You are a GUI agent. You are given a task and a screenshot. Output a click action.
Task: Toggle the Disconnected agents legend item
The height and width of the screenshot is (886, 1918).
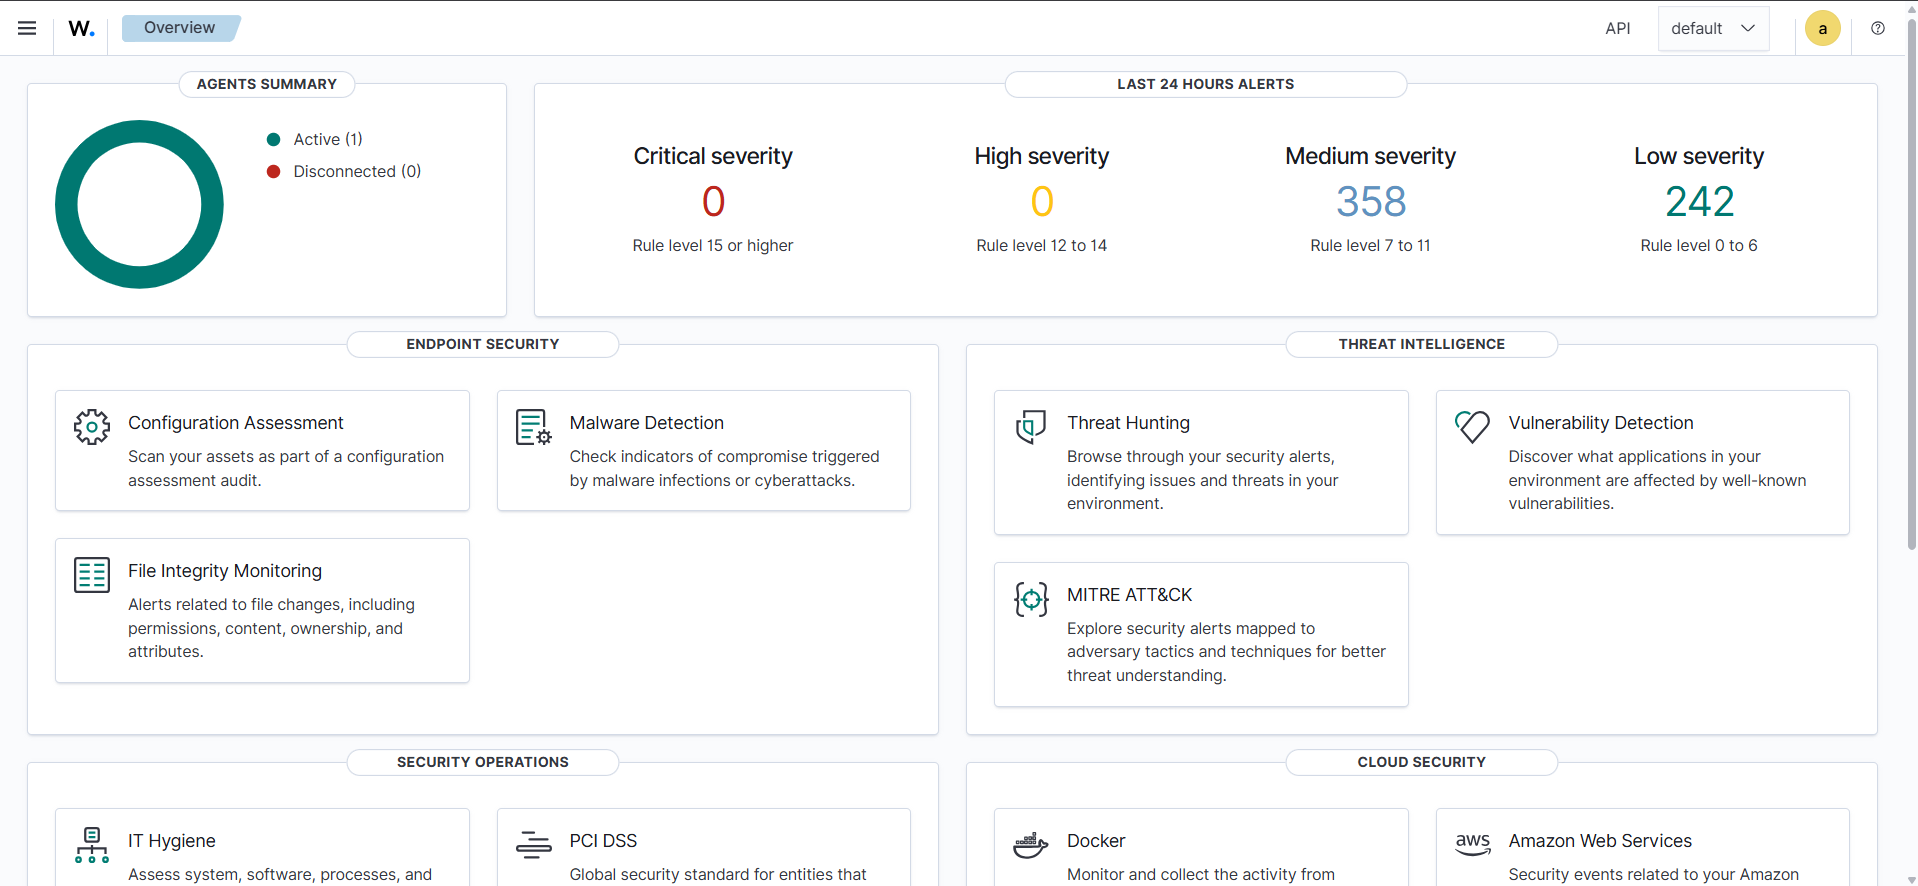[344, 171]
